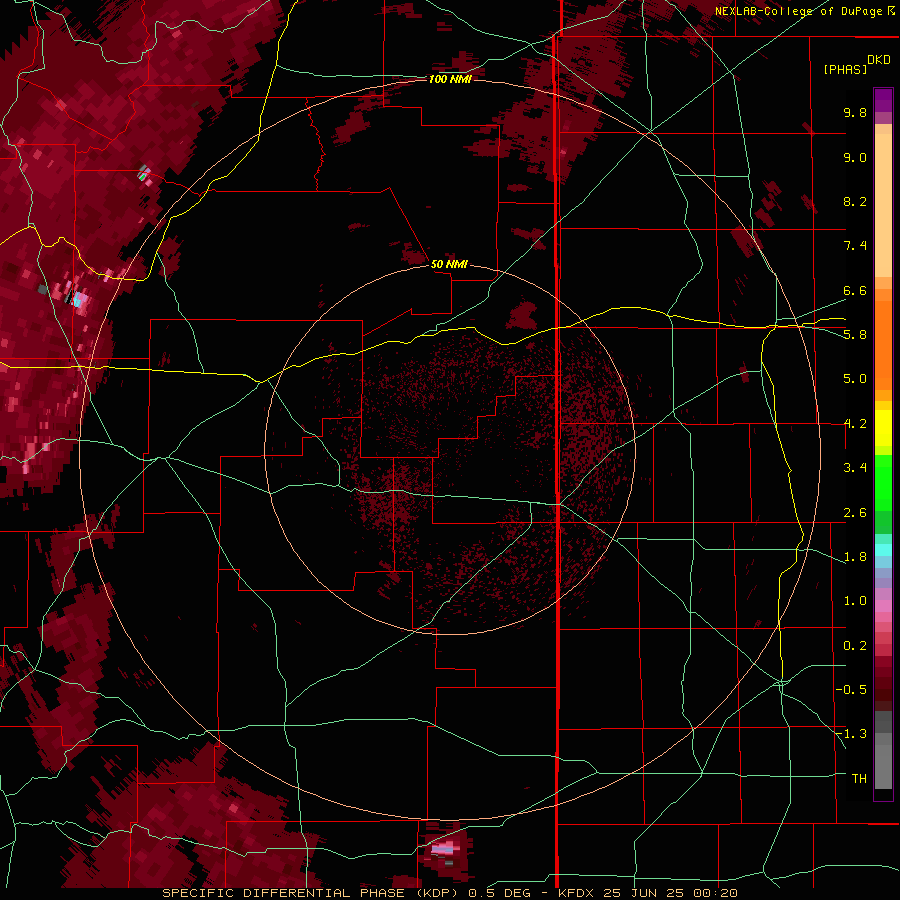Click the [PHAS] unit label
Viewport: 900px width, 900px height.
click(845, 70)
